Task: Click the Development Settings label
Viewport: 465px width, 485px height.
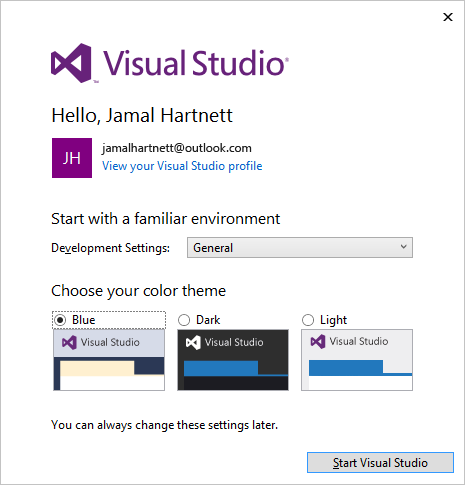Action: point(110,248)
